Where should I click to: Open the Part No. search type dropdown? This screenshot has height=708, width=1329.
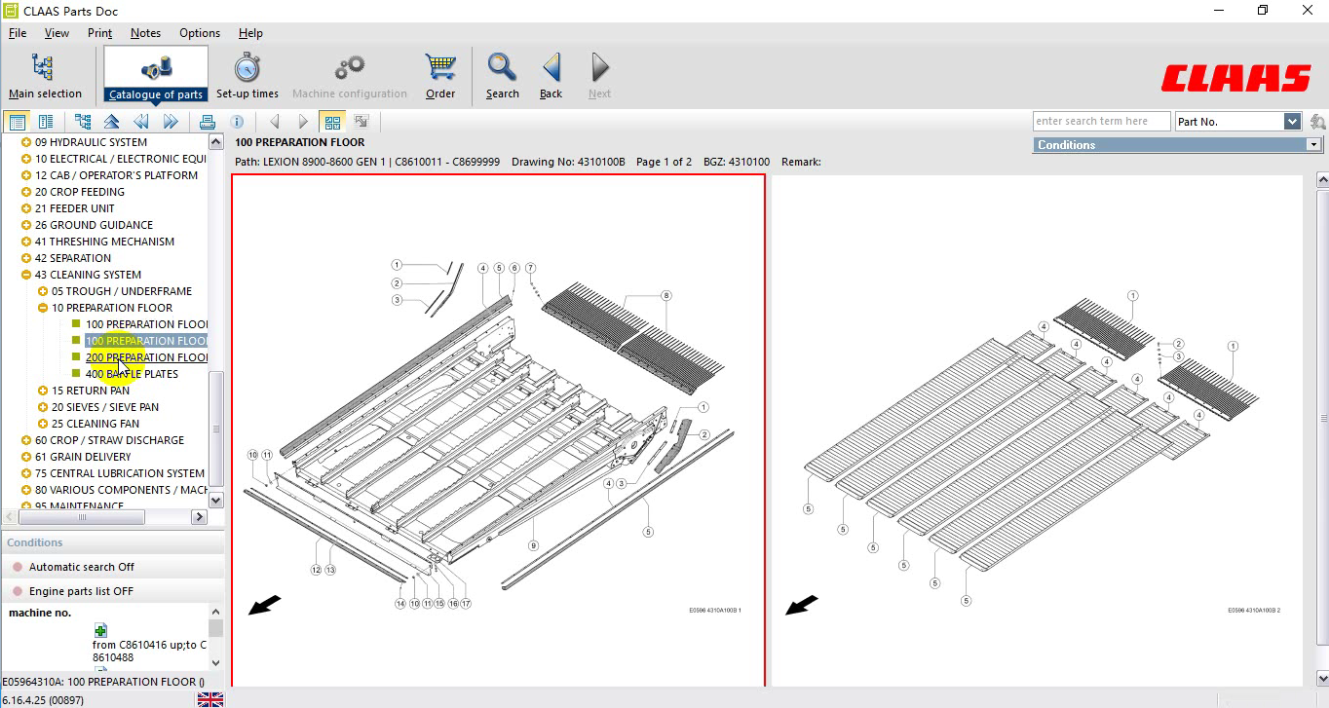1292,122
